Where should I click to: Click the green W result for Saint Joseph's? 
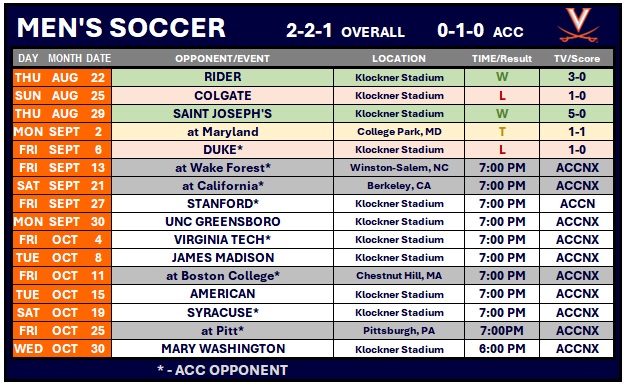(502, 114)
